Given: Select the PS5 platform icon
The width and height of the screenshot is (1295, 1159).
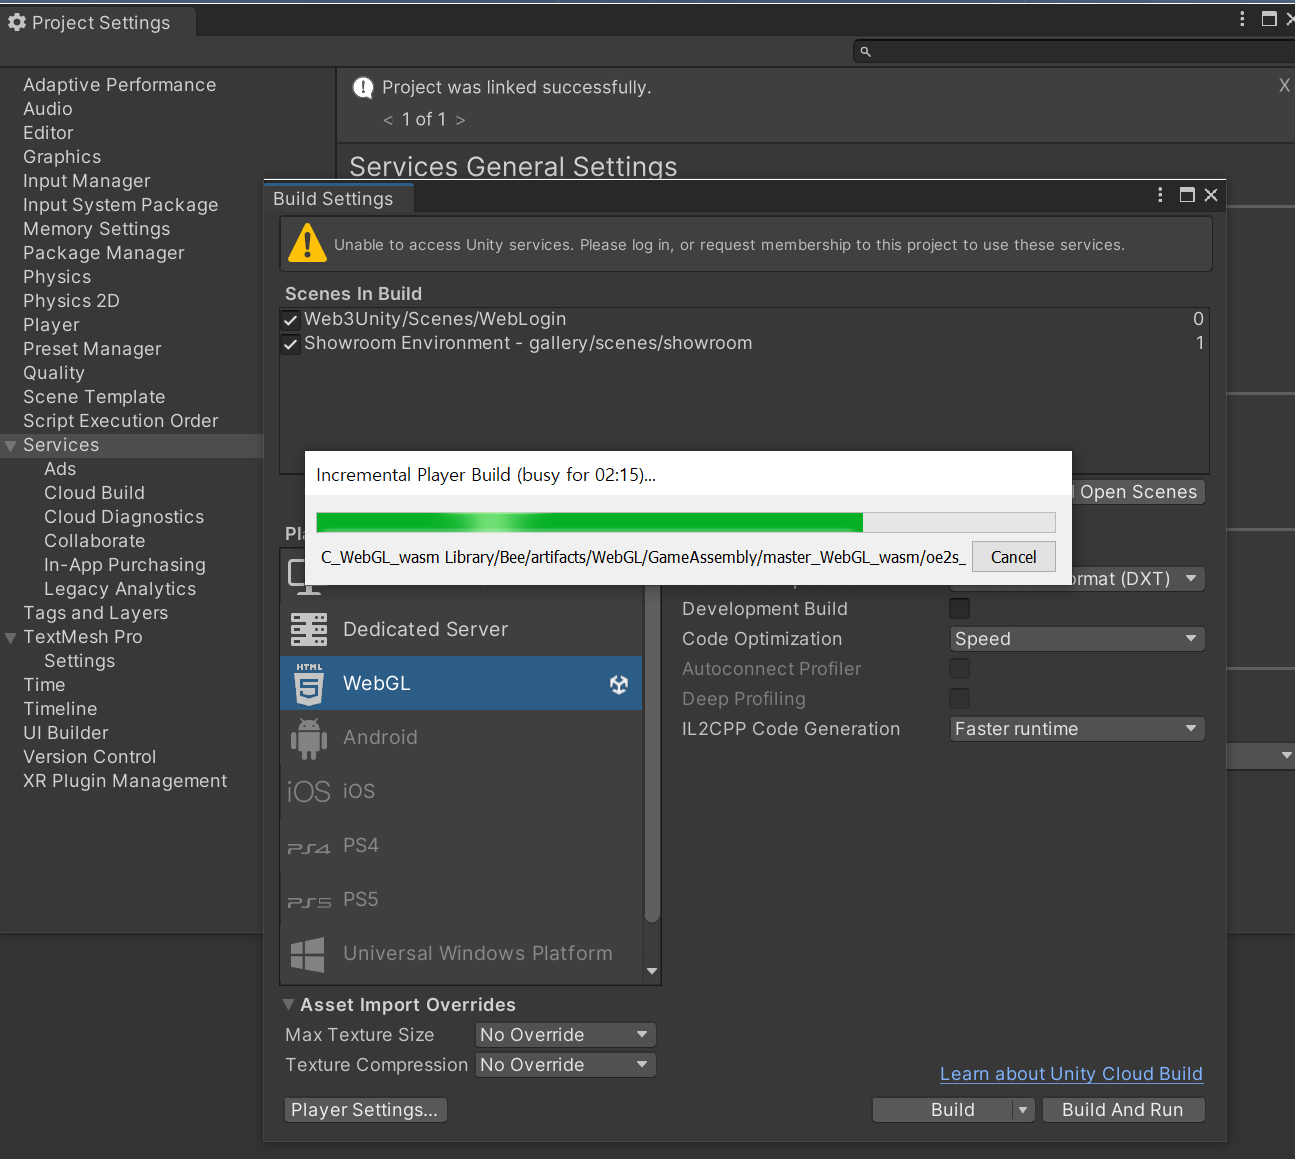Looking at the screenshot, I should [x=309, y=901].
